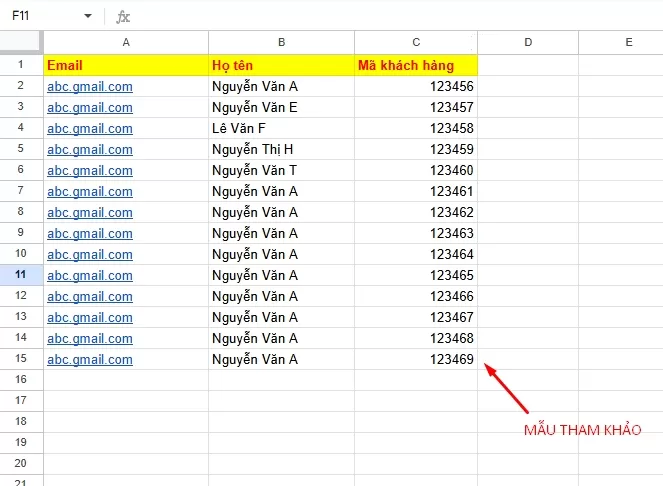Click the Name Box showing F11
Viewport: 663px width, 486px height.
point(21,16)
